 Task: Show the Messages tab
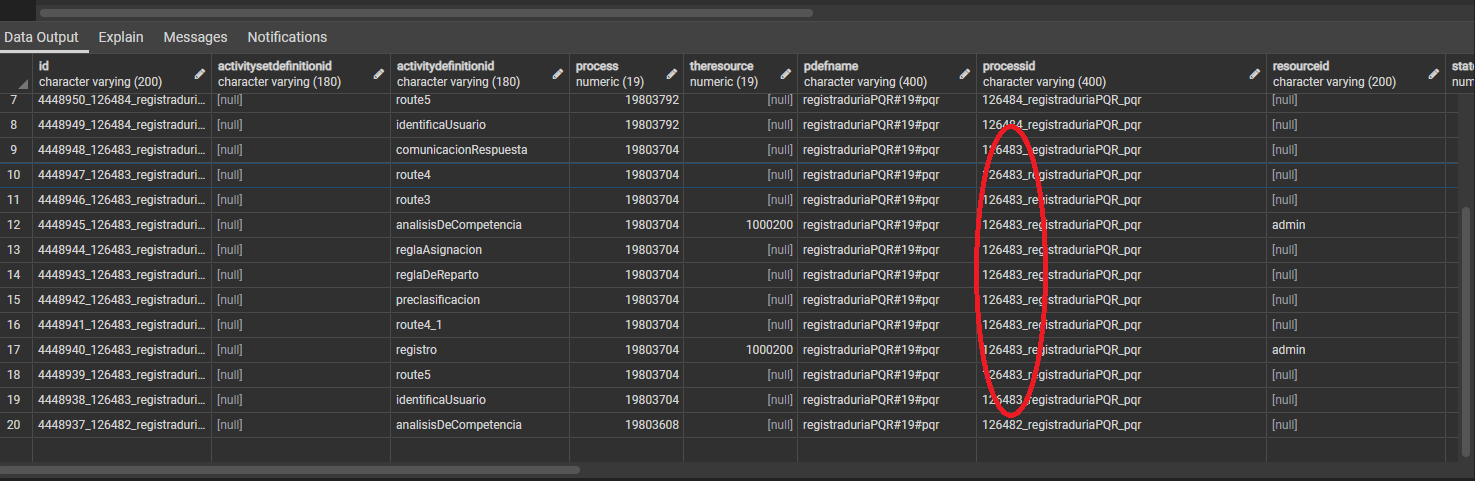195,37
